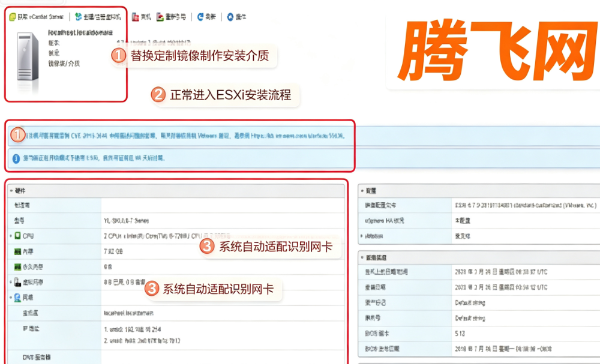Click the Get vCenter Server icon
Viewport: 600px width, 364px height.
click(12, 17)
